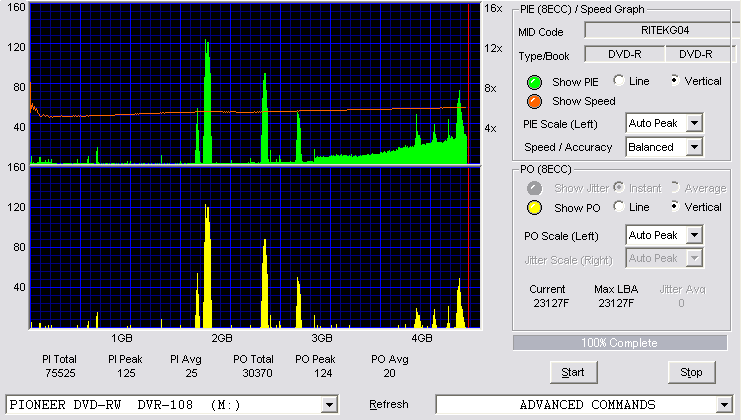This screenshot has width=742, height=420.
Task: Click the Show PIE label text
Action: pyautogui.click(x=575, y=82)
